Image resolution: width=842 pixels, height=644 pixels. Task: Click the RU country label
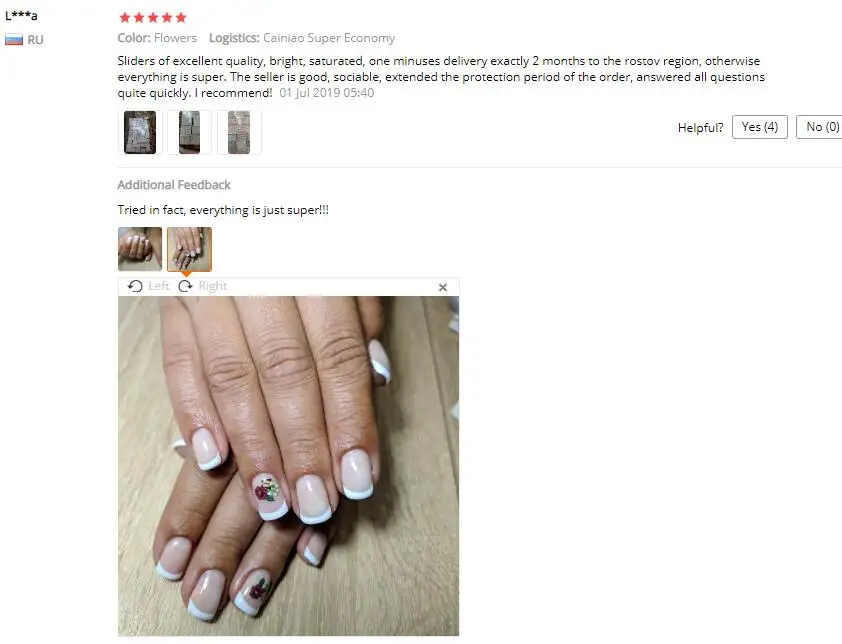coord(35,40)
